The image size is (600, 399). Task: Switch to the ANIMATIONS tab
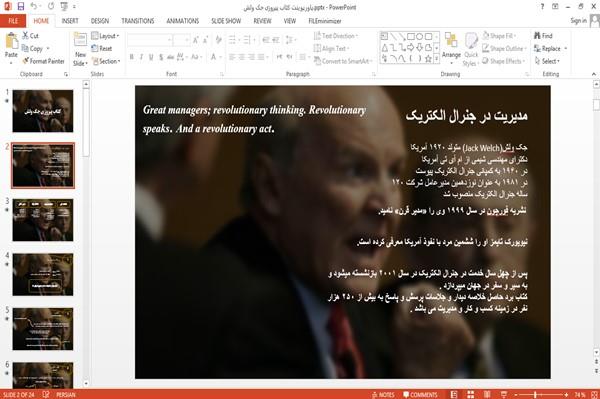pyautogui.click(x=183, y=21)
